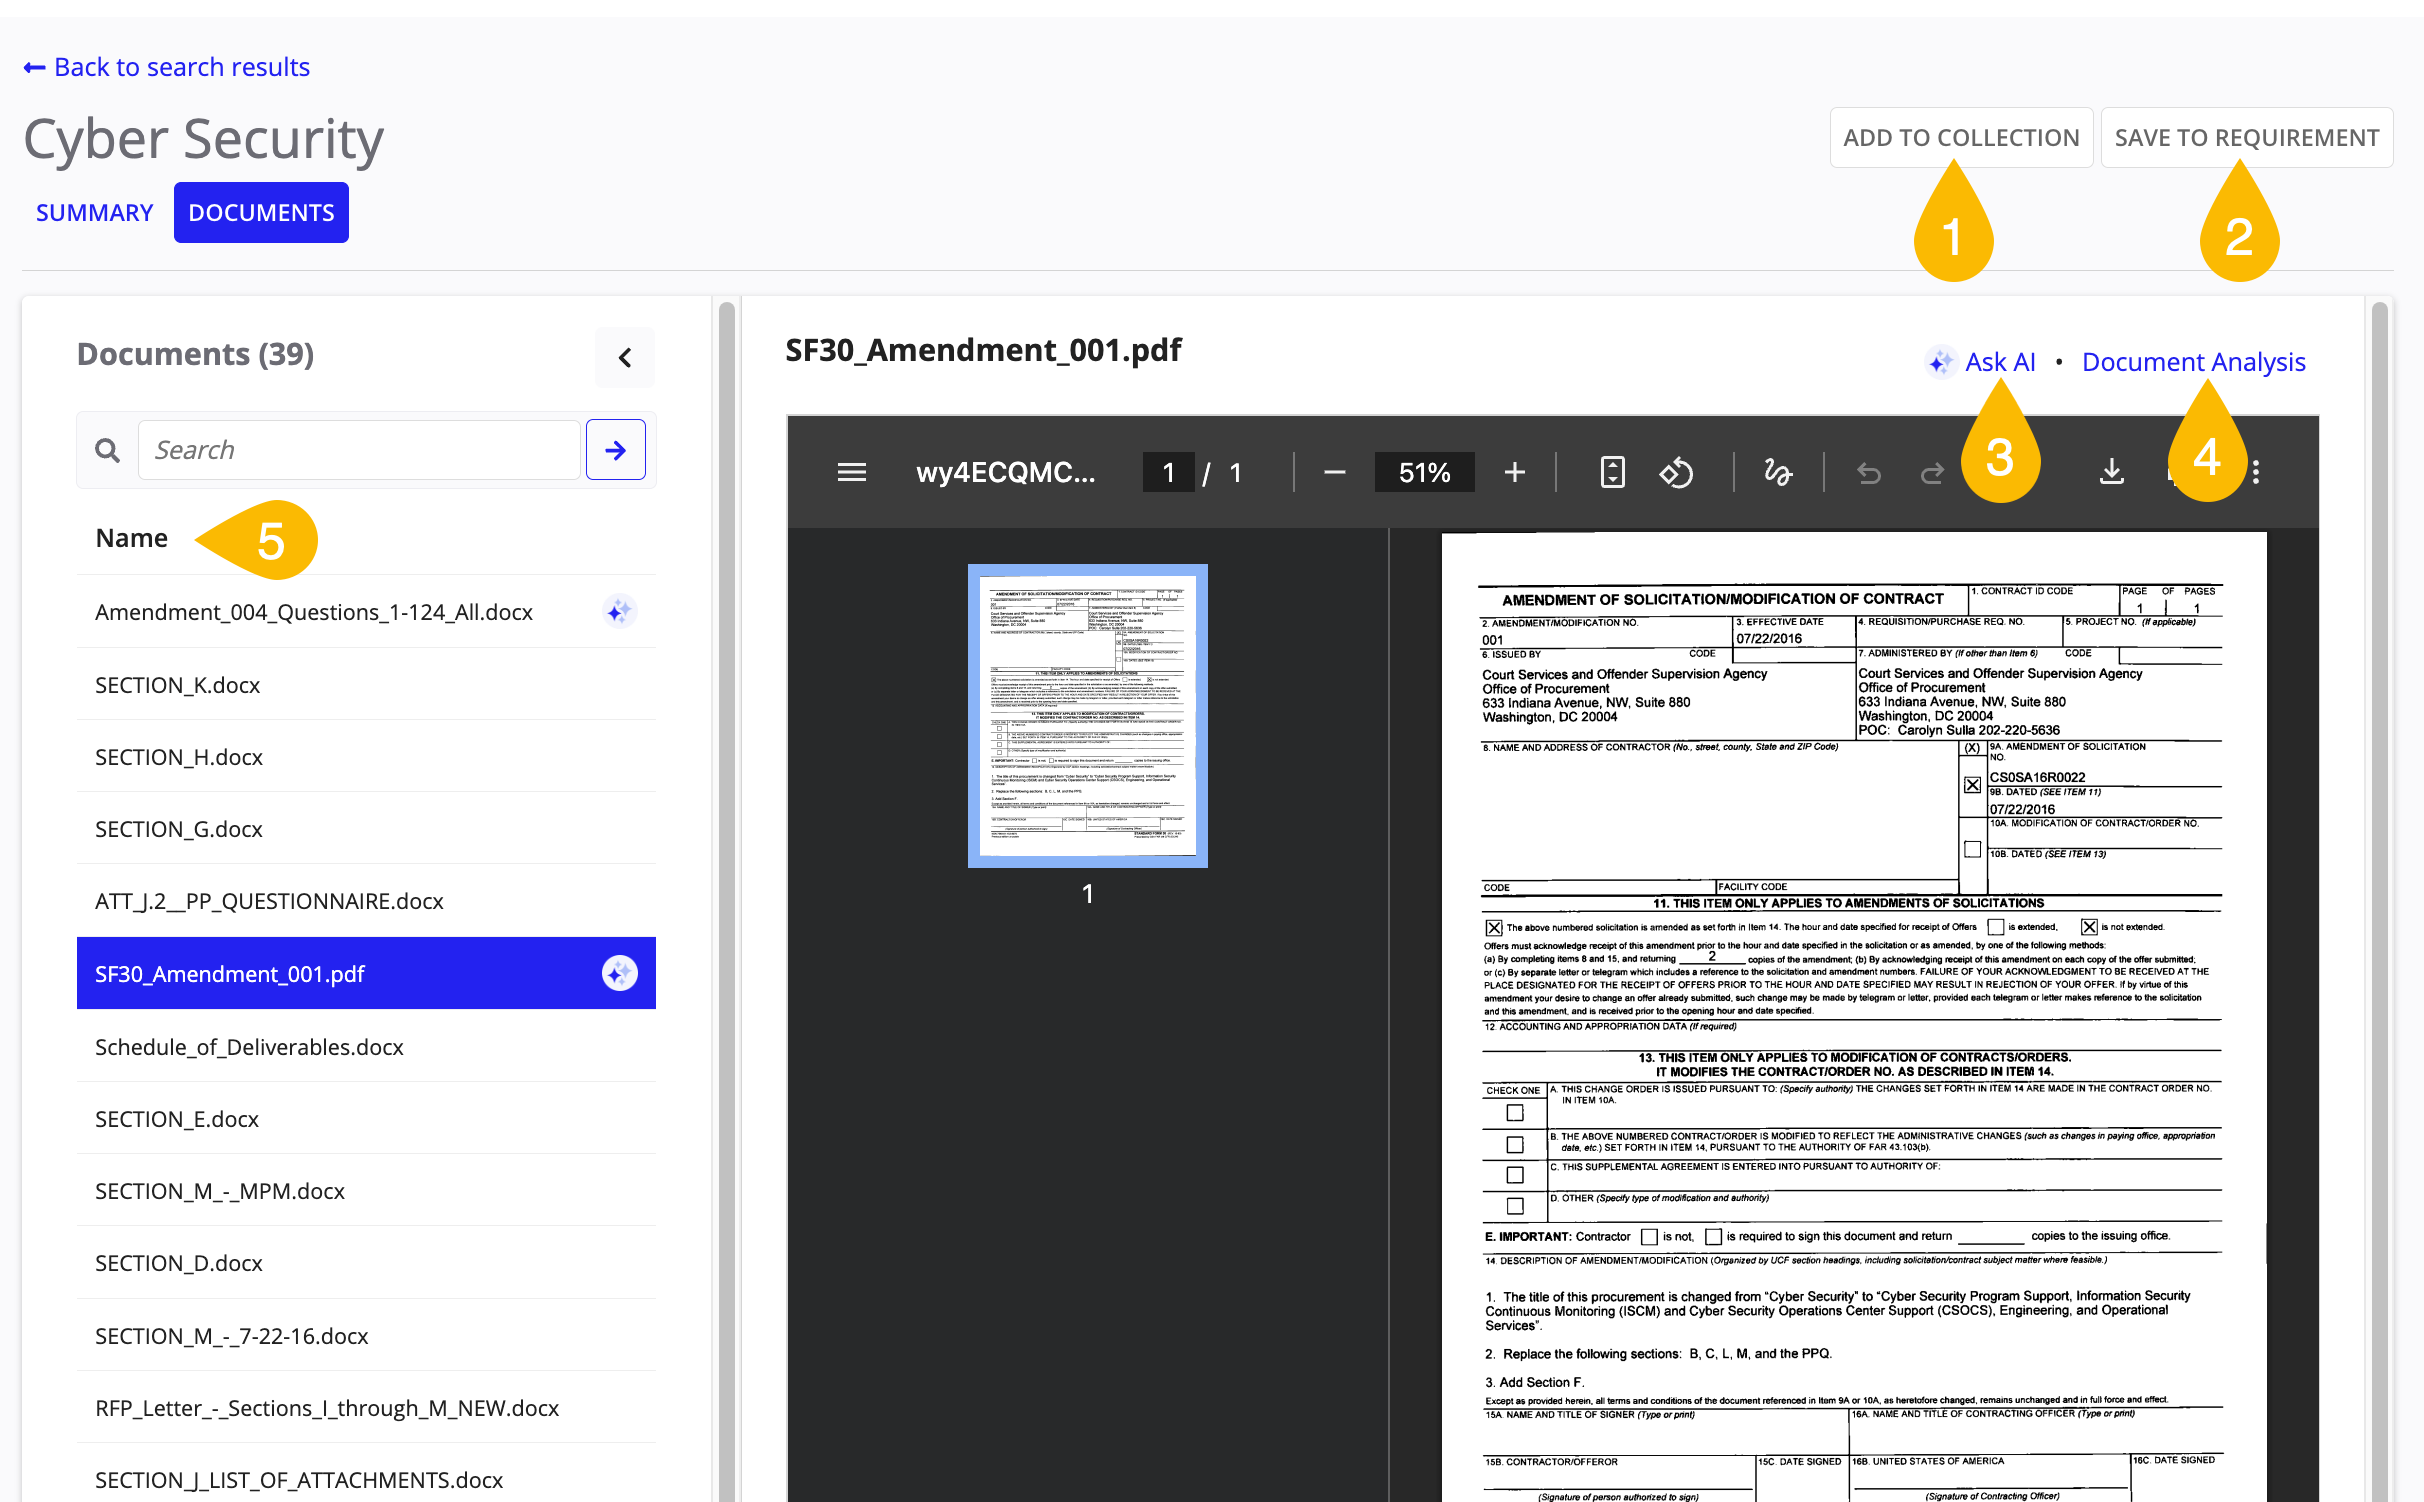Click the fit to page icon
This screenshot has height=1502, width=2424.
click(x=1612, y=472)
